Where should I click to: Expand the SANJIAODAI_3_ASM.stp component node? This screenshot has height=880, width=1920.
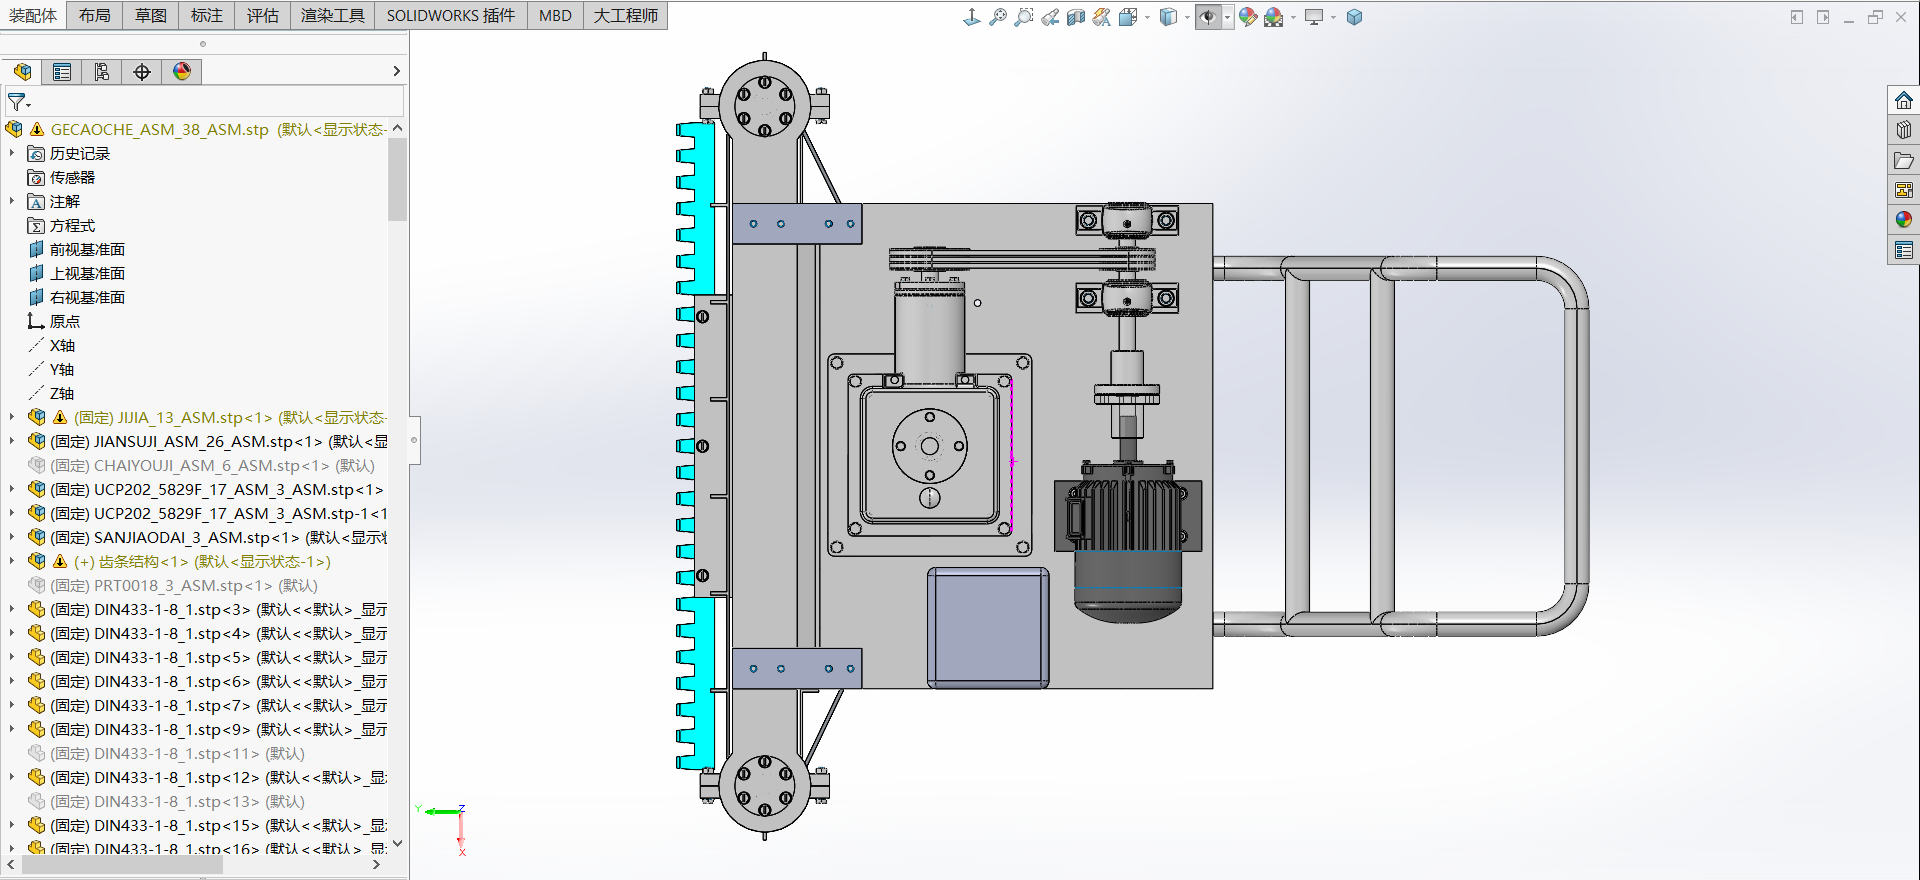[12, 537]
